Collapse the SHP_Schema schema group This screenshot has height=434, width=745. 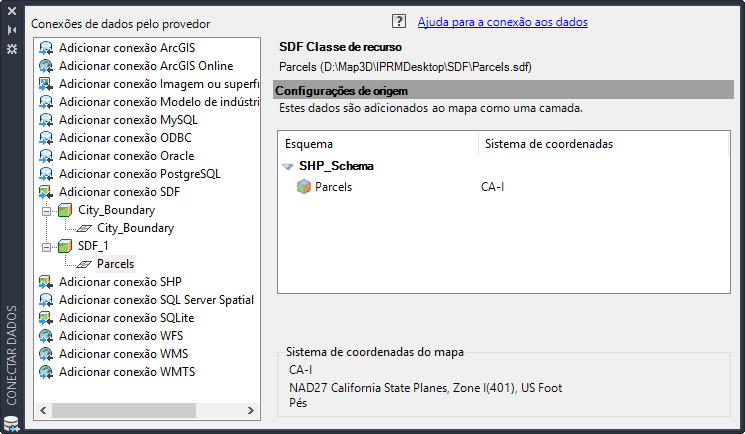[288, 166]
